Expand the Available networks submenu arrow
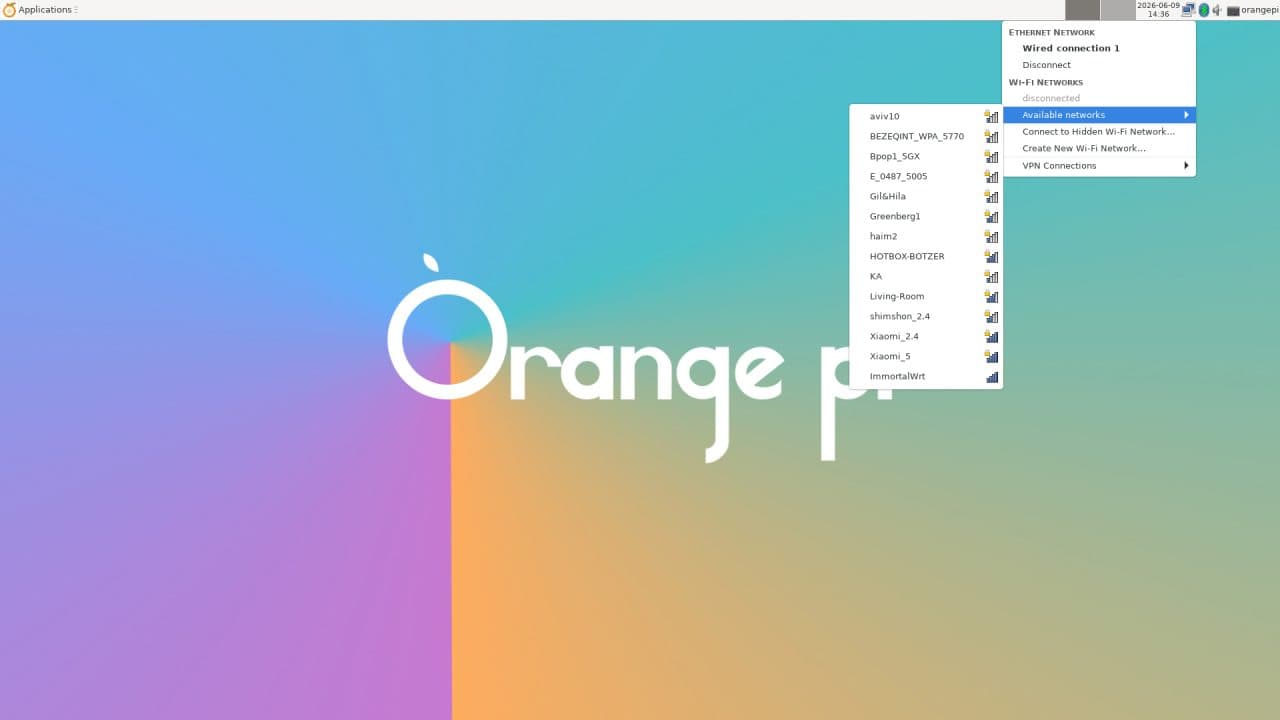The image size is (1280, 720). click(x=1186, y=115)
